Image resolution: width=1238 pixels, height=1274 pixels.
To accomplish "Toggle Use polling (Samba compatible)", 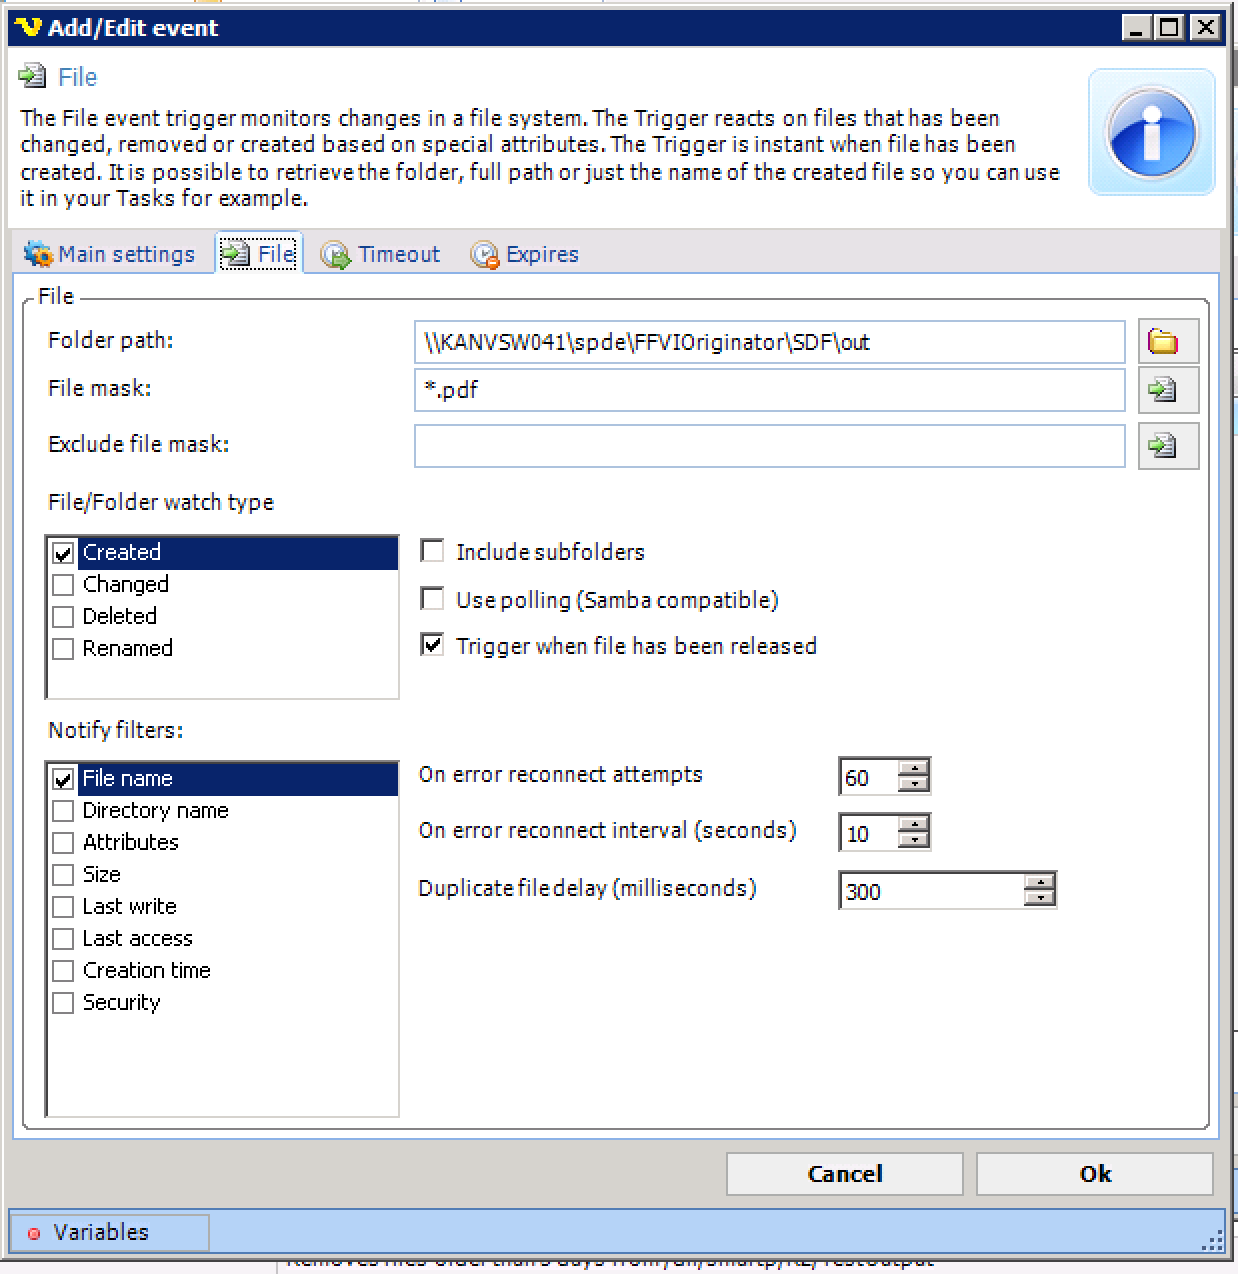I will point(432,599).
